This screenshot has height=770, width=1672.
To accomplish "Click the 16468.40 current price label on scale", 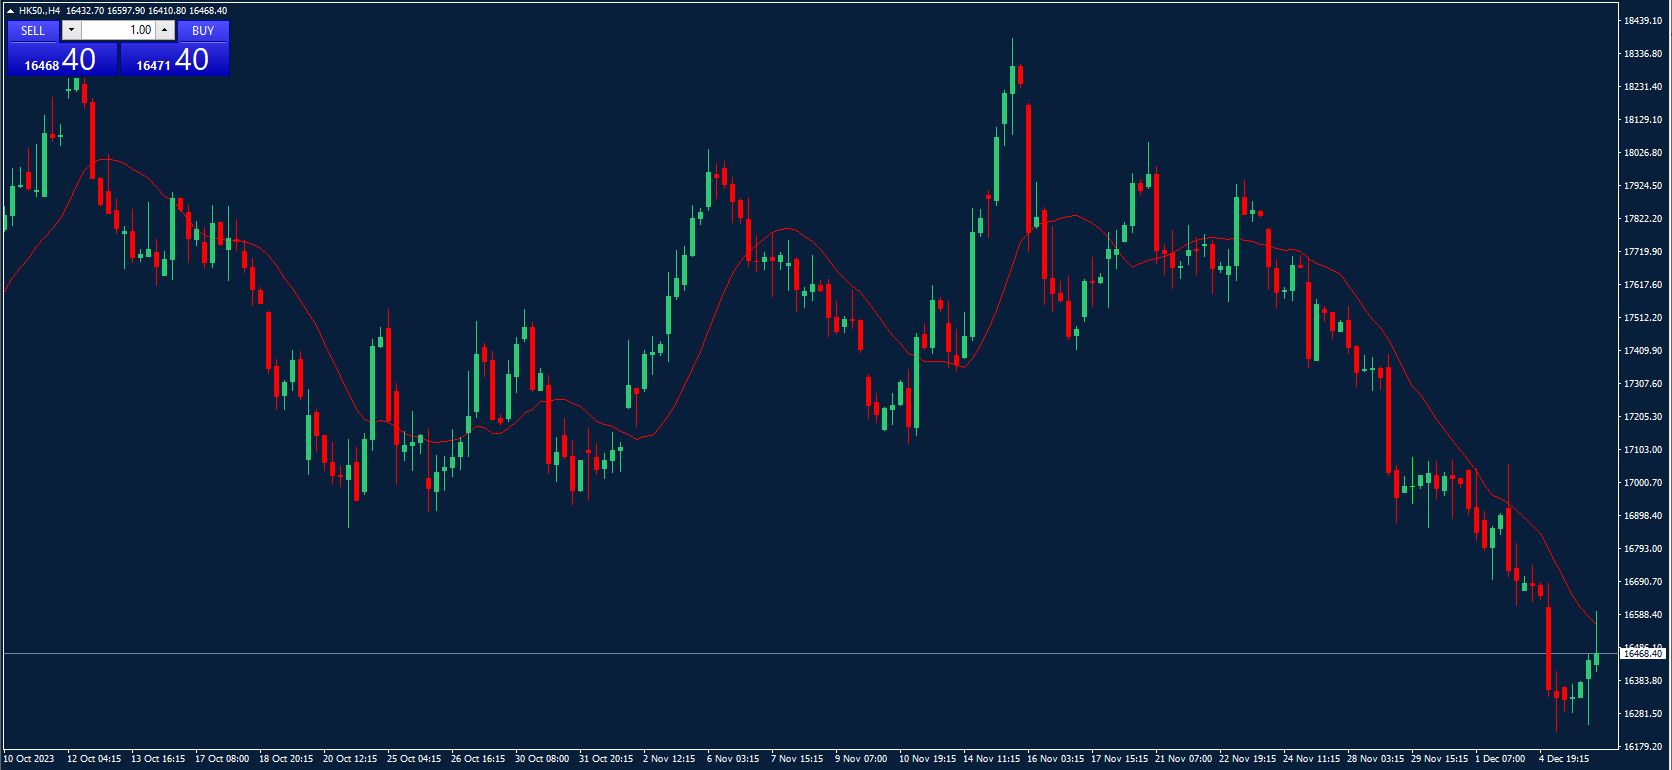I will pyautogui.click(x=1643, y=653).
